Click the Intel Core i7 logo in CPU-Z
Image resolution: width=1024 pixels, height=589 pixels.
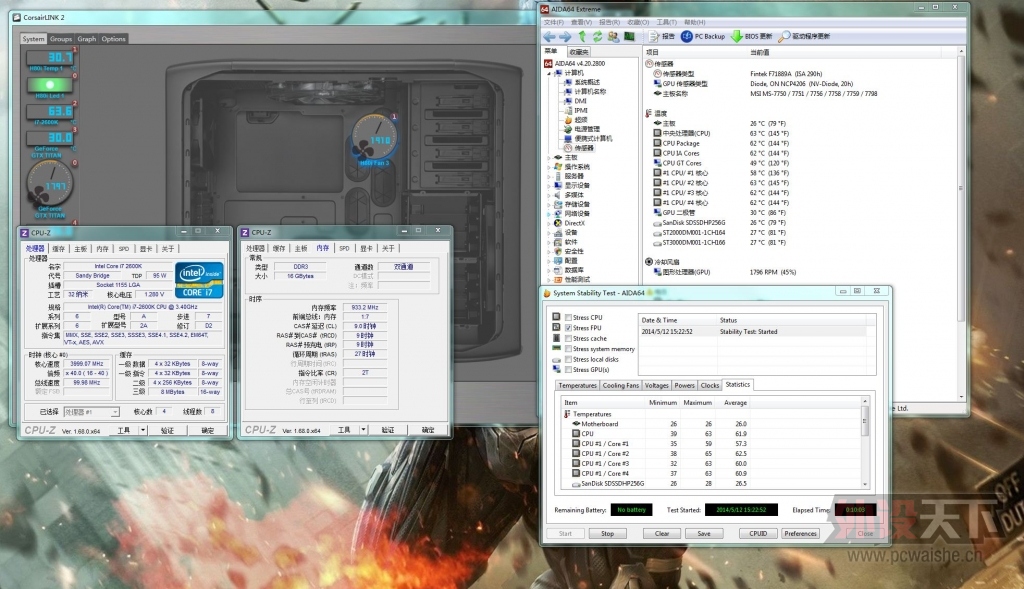tap(199, 279)
